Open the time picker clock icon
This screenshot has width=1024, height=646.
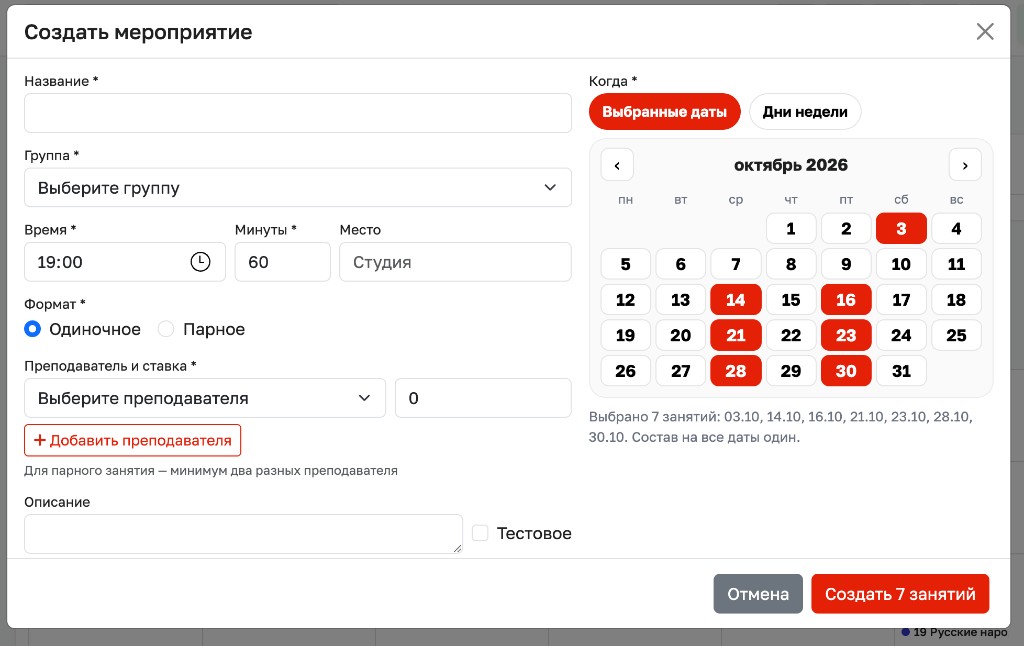200,262
